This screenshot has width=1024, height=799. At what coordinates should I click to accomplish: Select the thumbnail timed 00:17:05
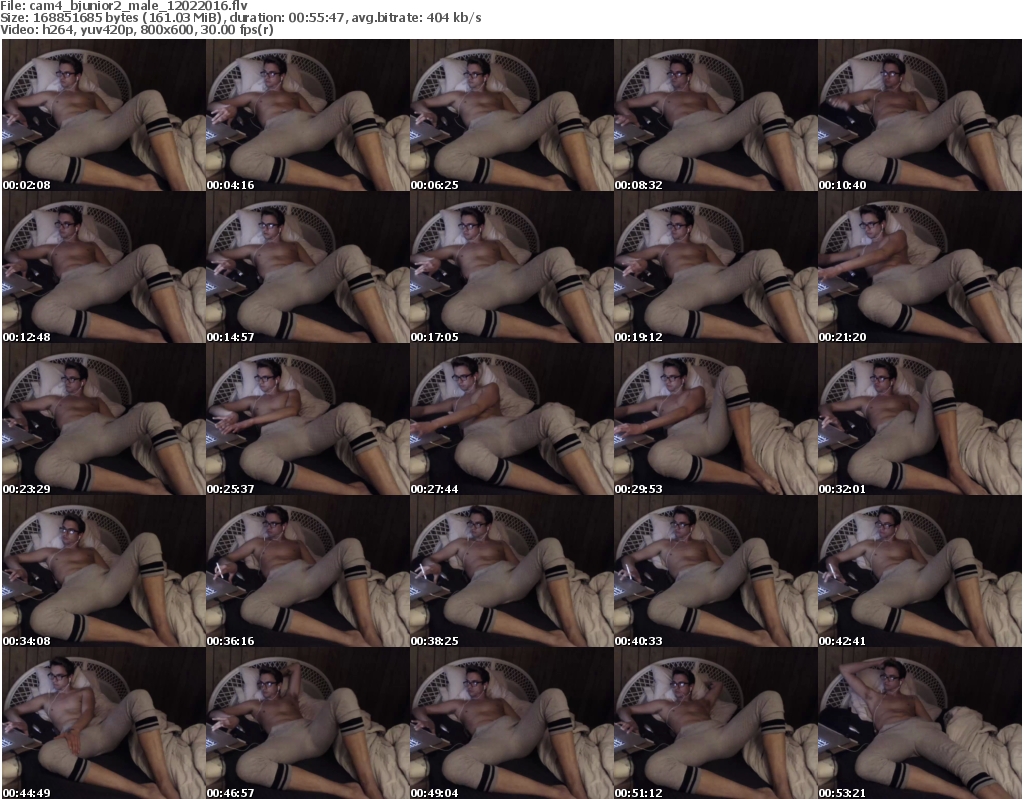coord(511,267)
